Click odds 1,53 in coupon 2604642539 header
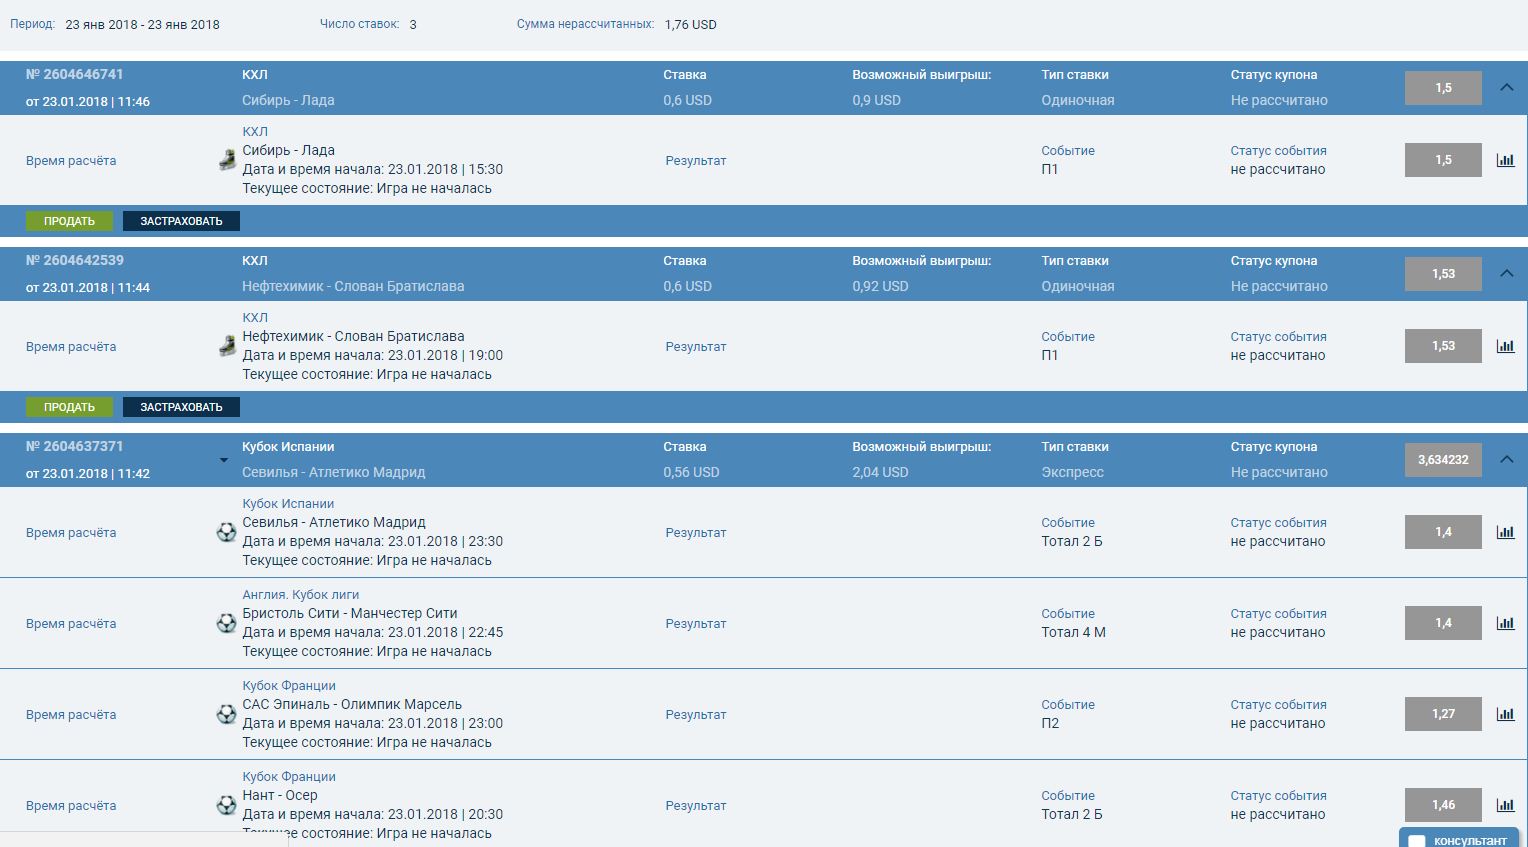Image resolution: width=1528 pixels, height=847 pixels. click(1443, 274)
